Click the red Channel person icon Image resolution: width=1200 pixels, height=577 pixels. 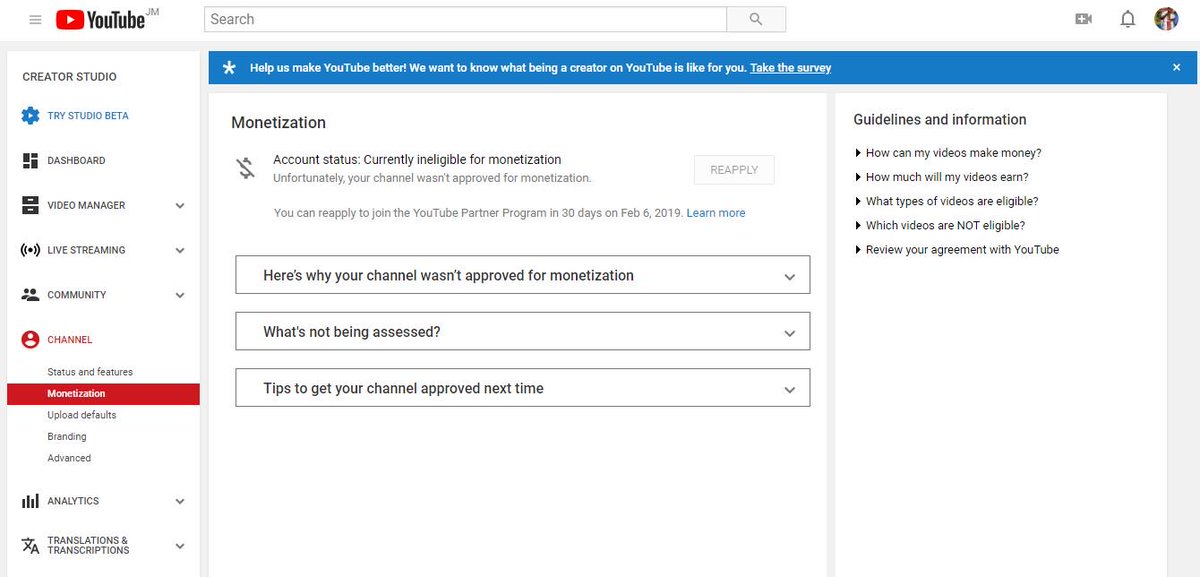[30, 340]
